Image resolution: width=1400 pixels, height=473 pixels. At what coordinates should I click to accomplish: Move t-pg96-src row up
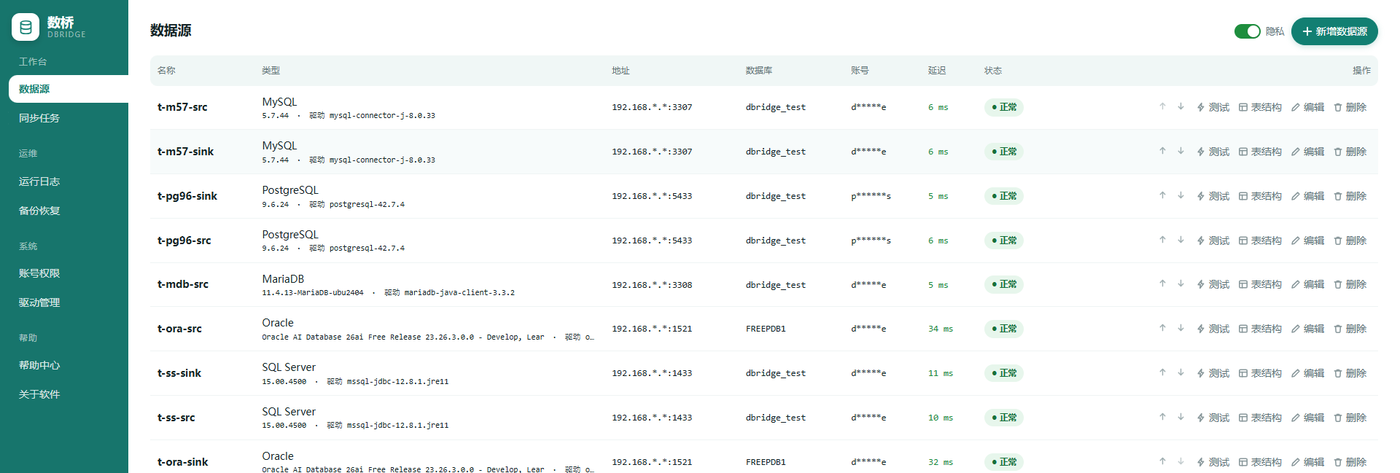[x=1162, y=240]
